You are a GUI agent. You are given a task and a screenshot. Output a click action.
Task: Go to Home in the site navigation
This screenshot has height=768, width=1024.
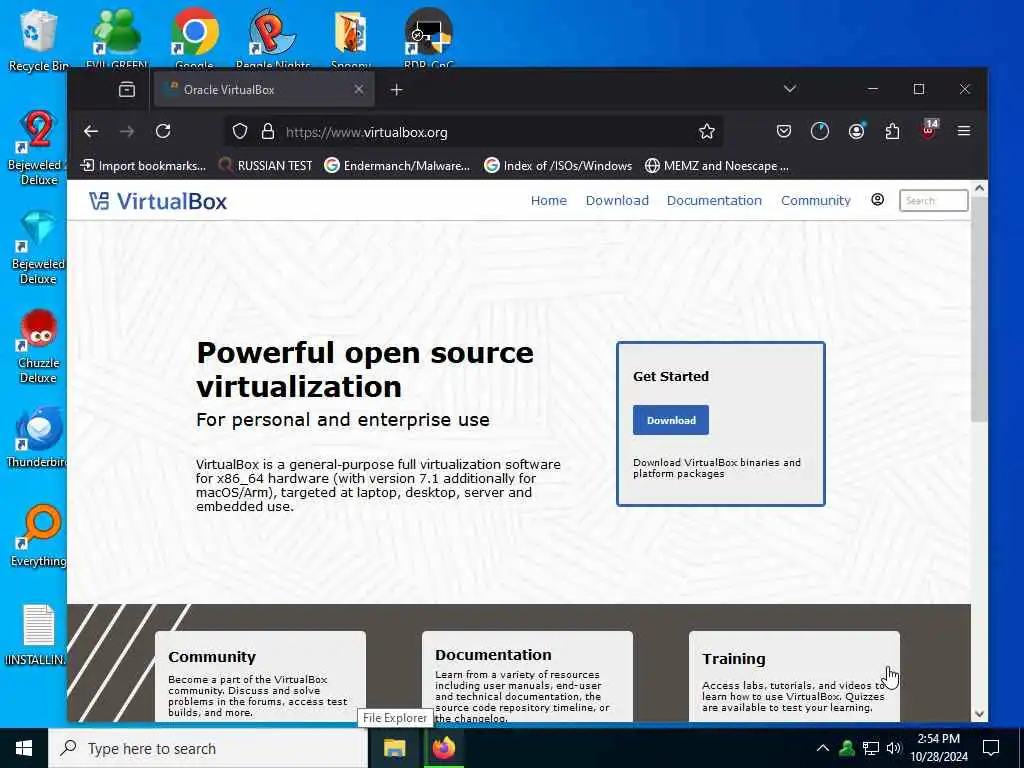(x=549, y=200)
